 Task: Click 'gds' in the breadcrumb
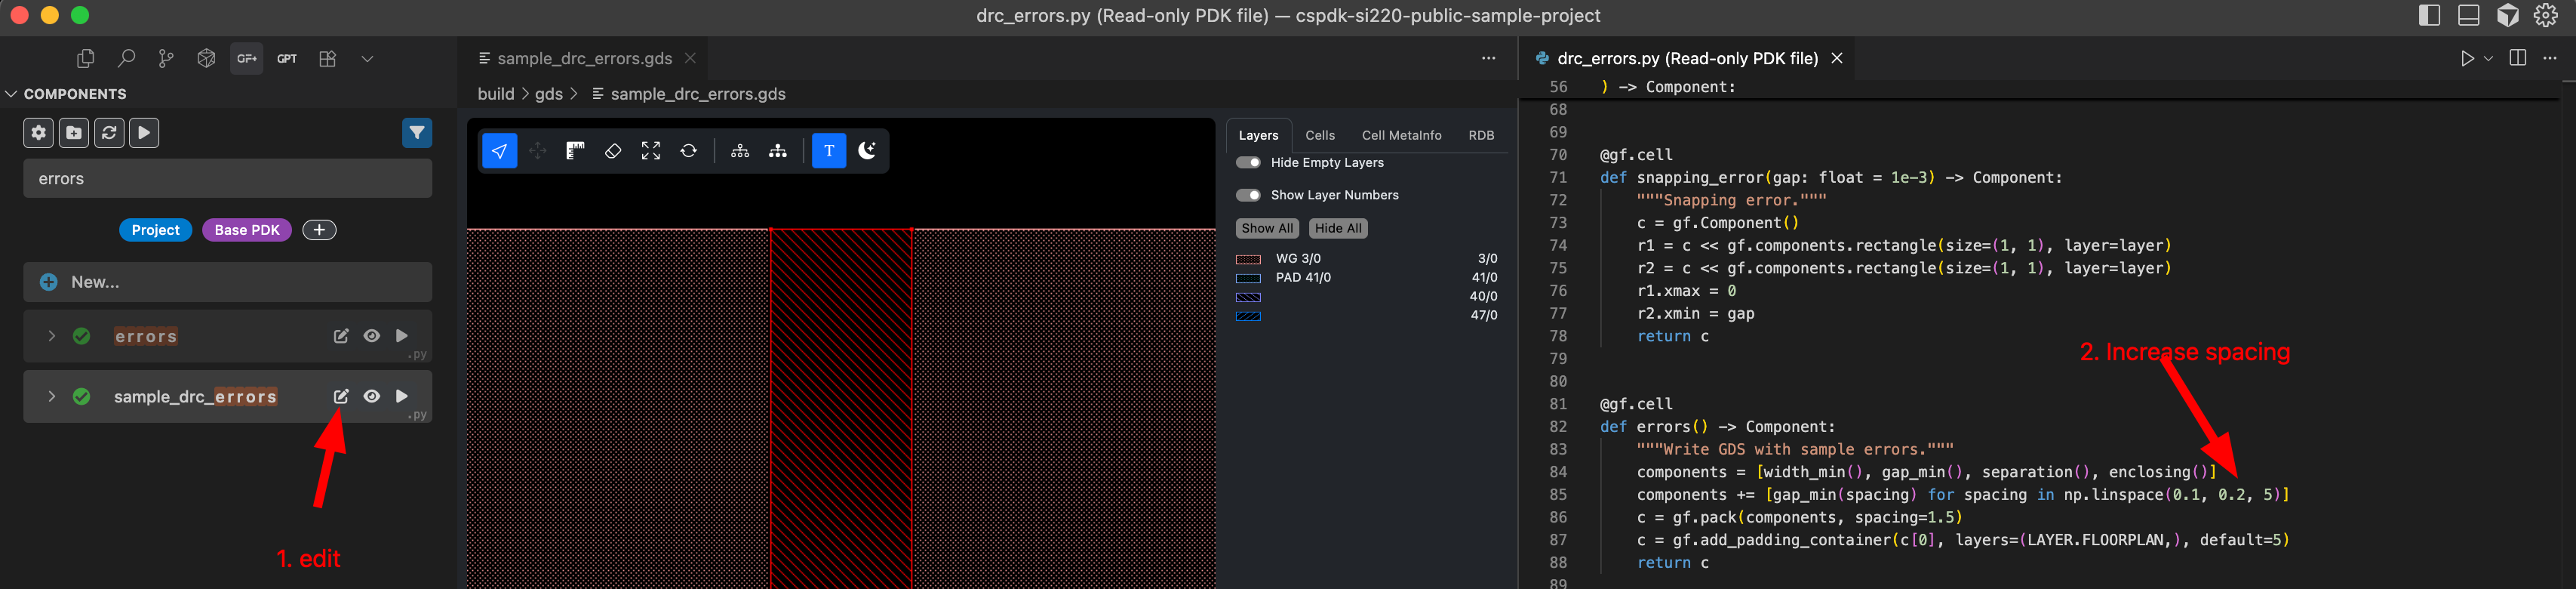(549, 94)
